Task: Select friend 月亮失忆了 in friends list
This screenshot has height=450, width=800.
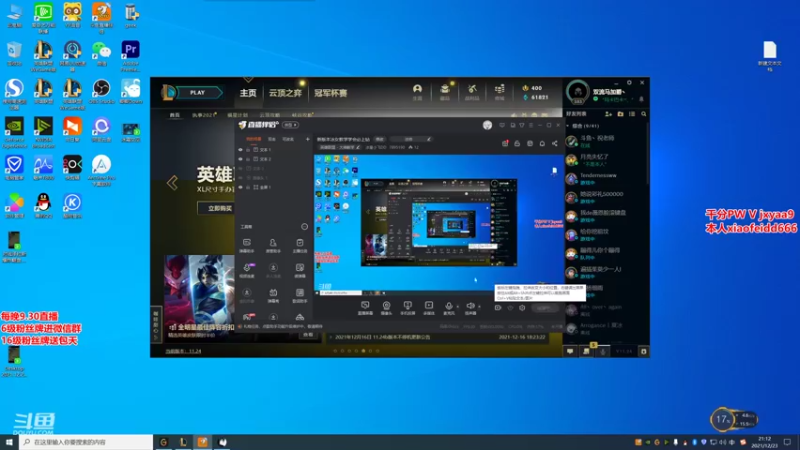Action: click(x=606, y=160)
